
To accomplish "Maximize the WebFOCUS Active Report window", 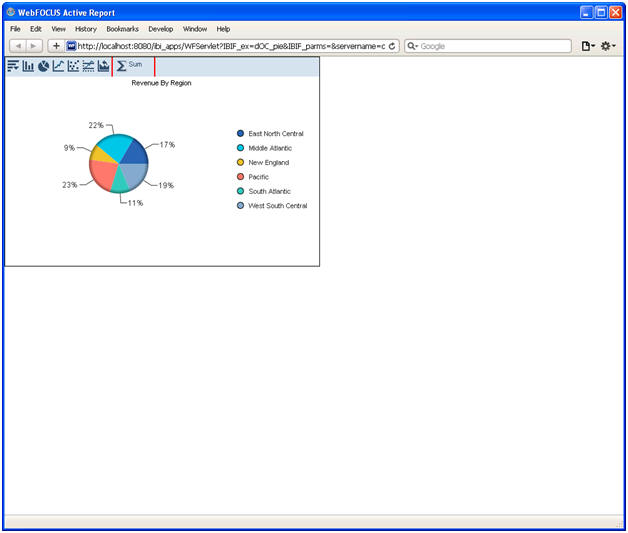I will click(x=601, y=12).
